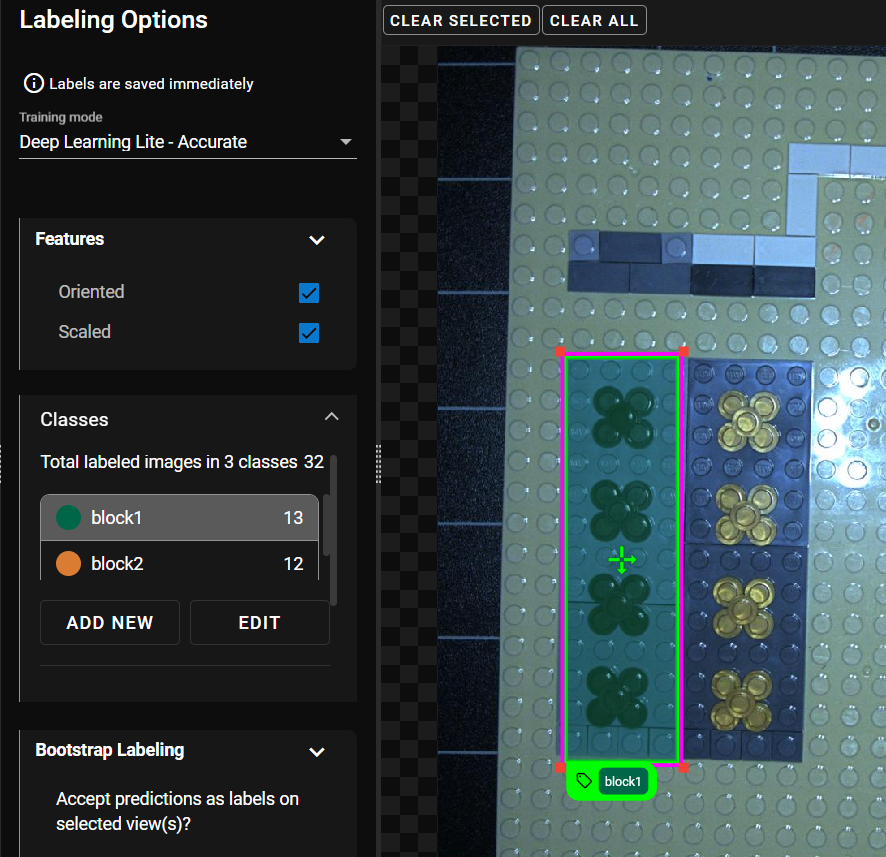Select the block2 class row
Image resolution: width=886 pixels, height=857 pixels.
click(179, 563)
